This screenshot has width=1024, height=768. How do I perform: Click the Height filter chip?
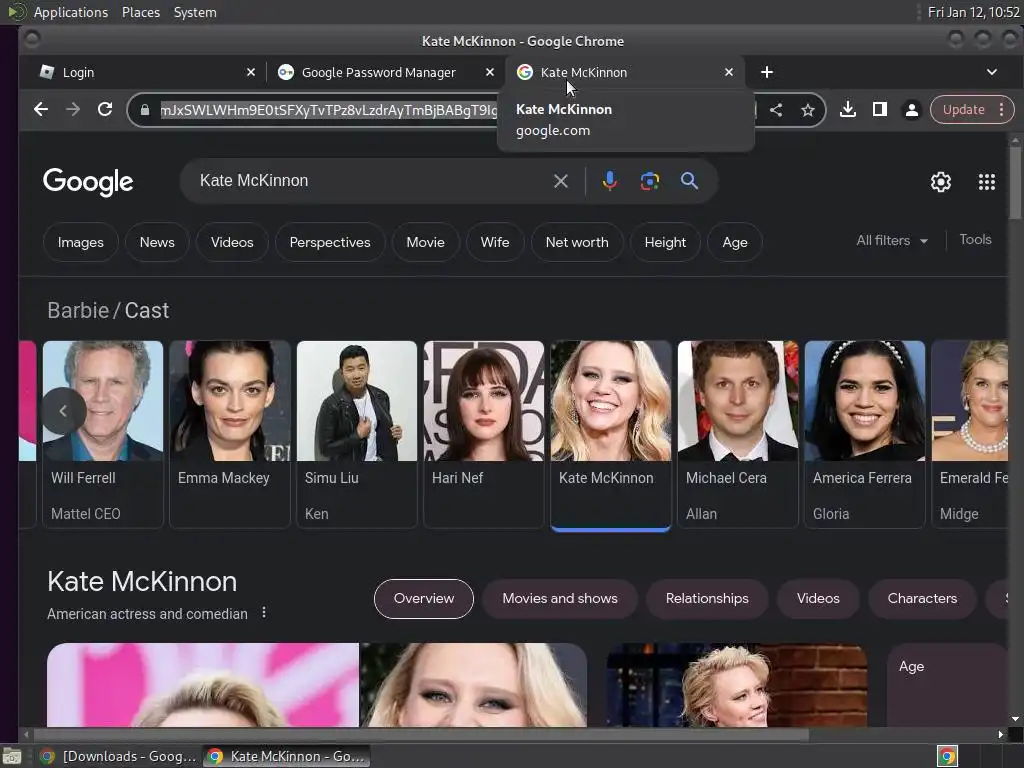pyautogui.click(x=665, y=242)
